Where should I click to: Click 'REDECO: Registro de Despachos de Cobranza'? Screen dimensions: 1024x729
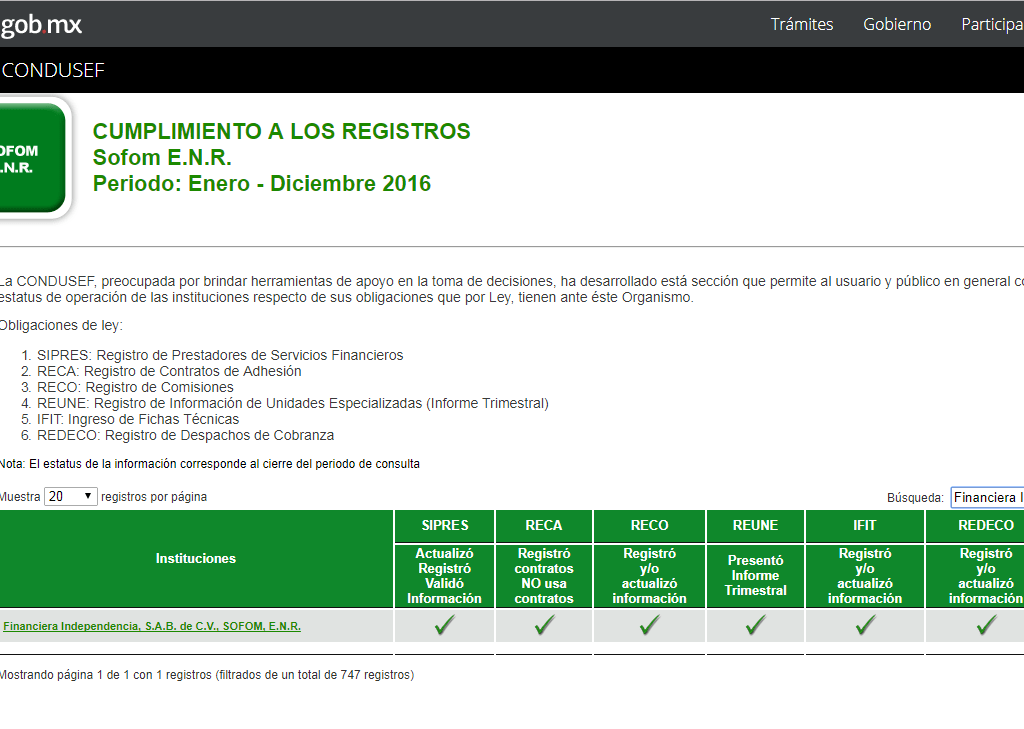185,435
